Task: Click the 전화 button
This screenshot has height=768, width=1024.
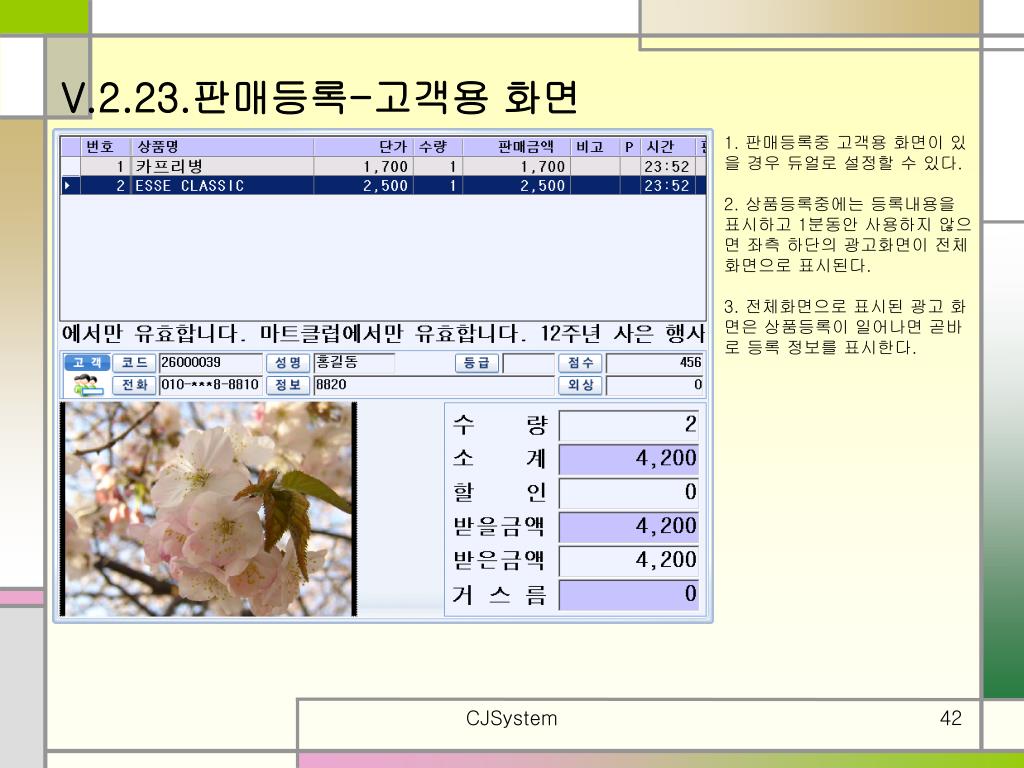Action: click(x=134, y=385)
